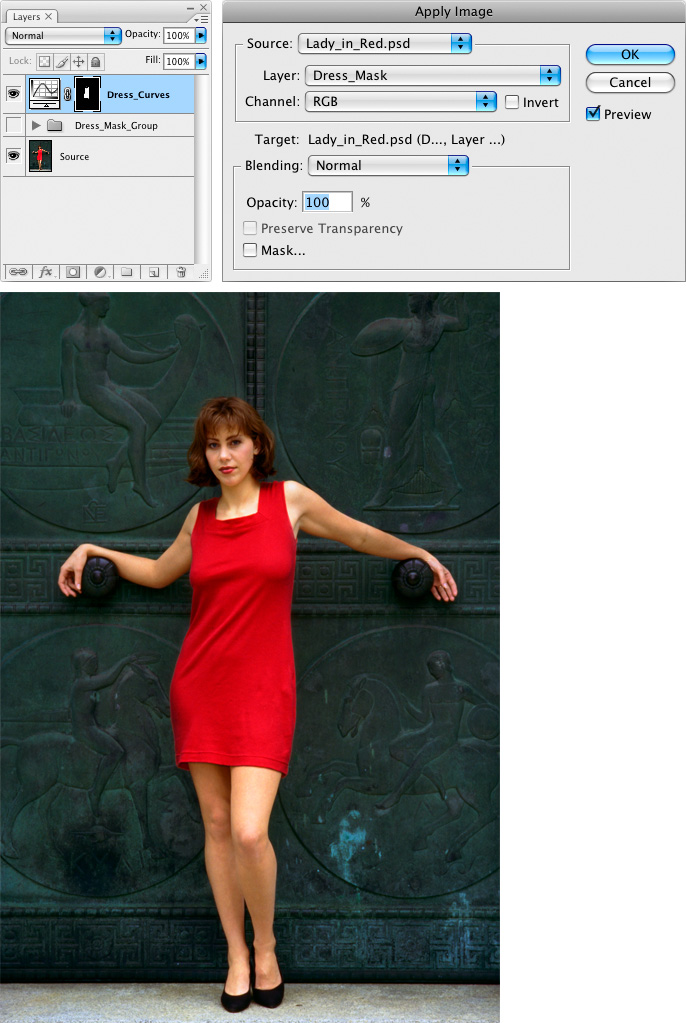Show the Dress_Mask_Group layer group
Image resolution: width=686 pixels, height=1023 pixels.
pos(14,125)
